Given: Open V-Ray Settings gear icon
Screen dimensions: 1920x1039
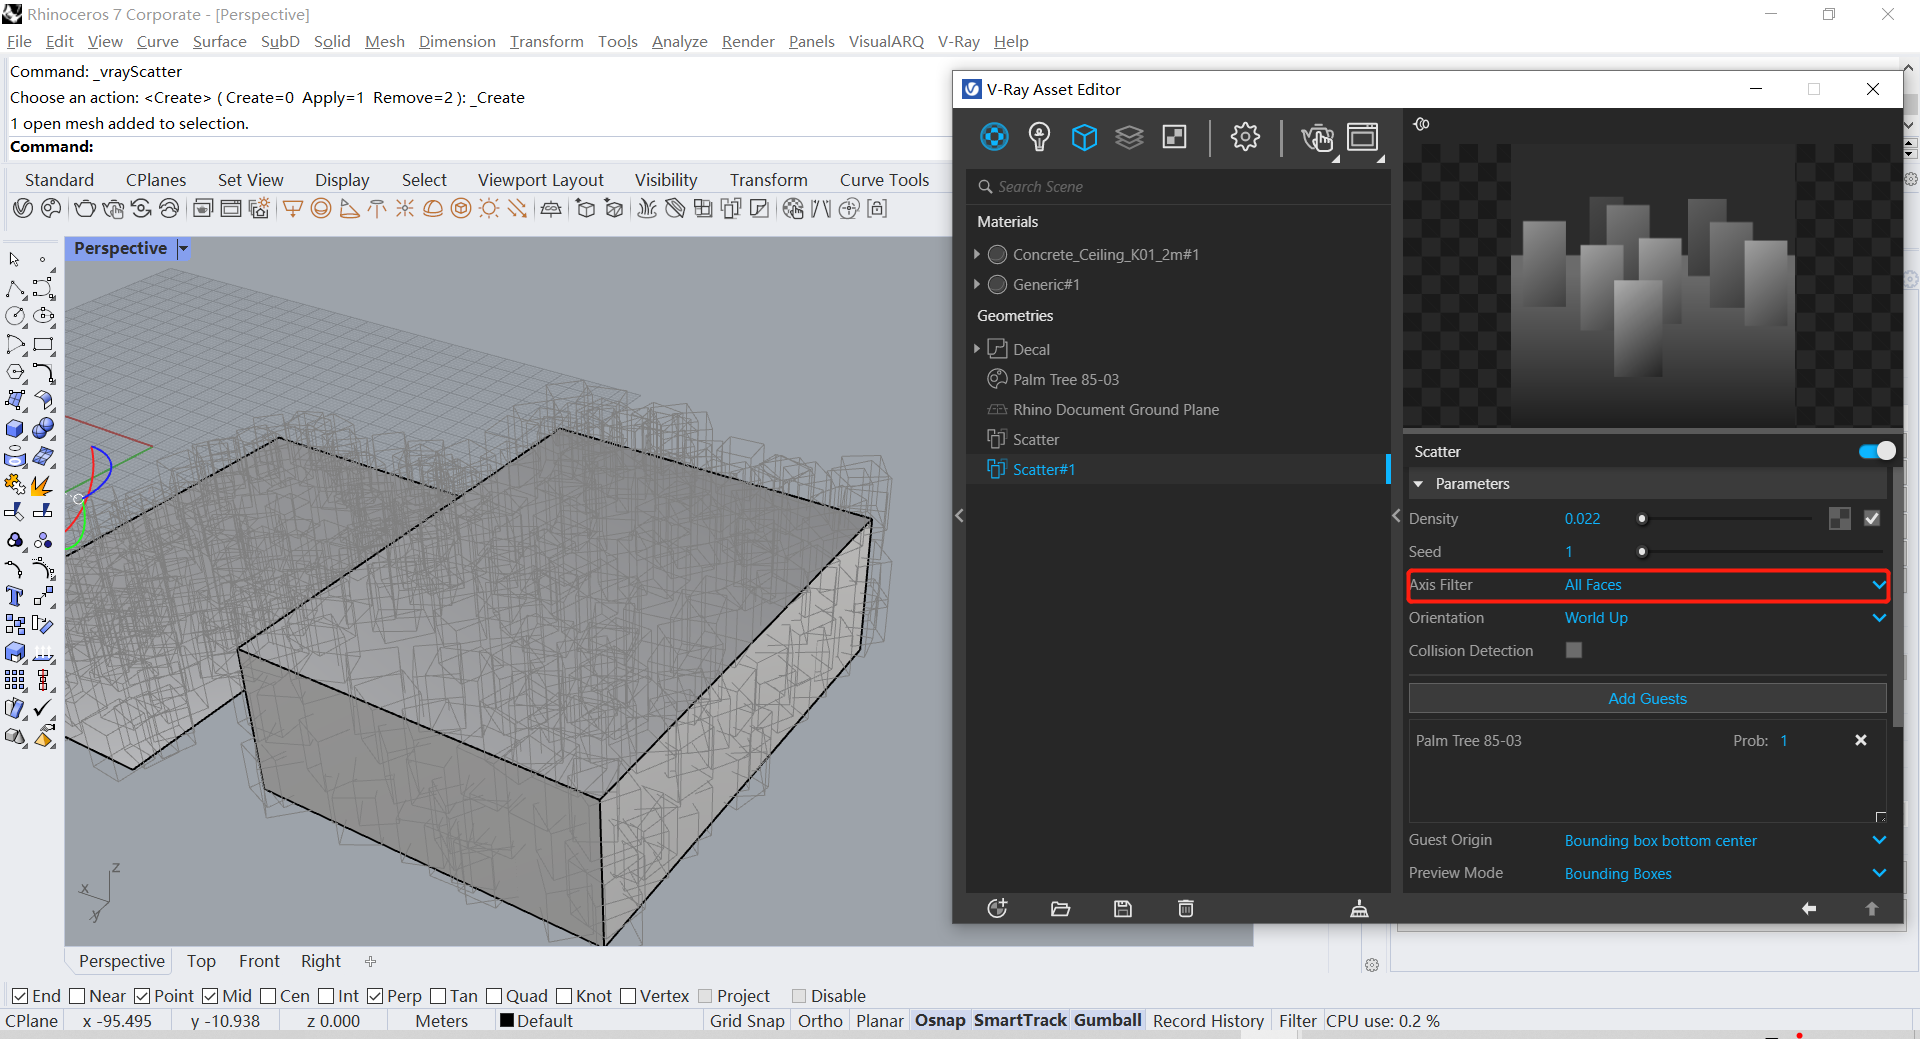Looking at the screenshot, I should coord(1245,137).
